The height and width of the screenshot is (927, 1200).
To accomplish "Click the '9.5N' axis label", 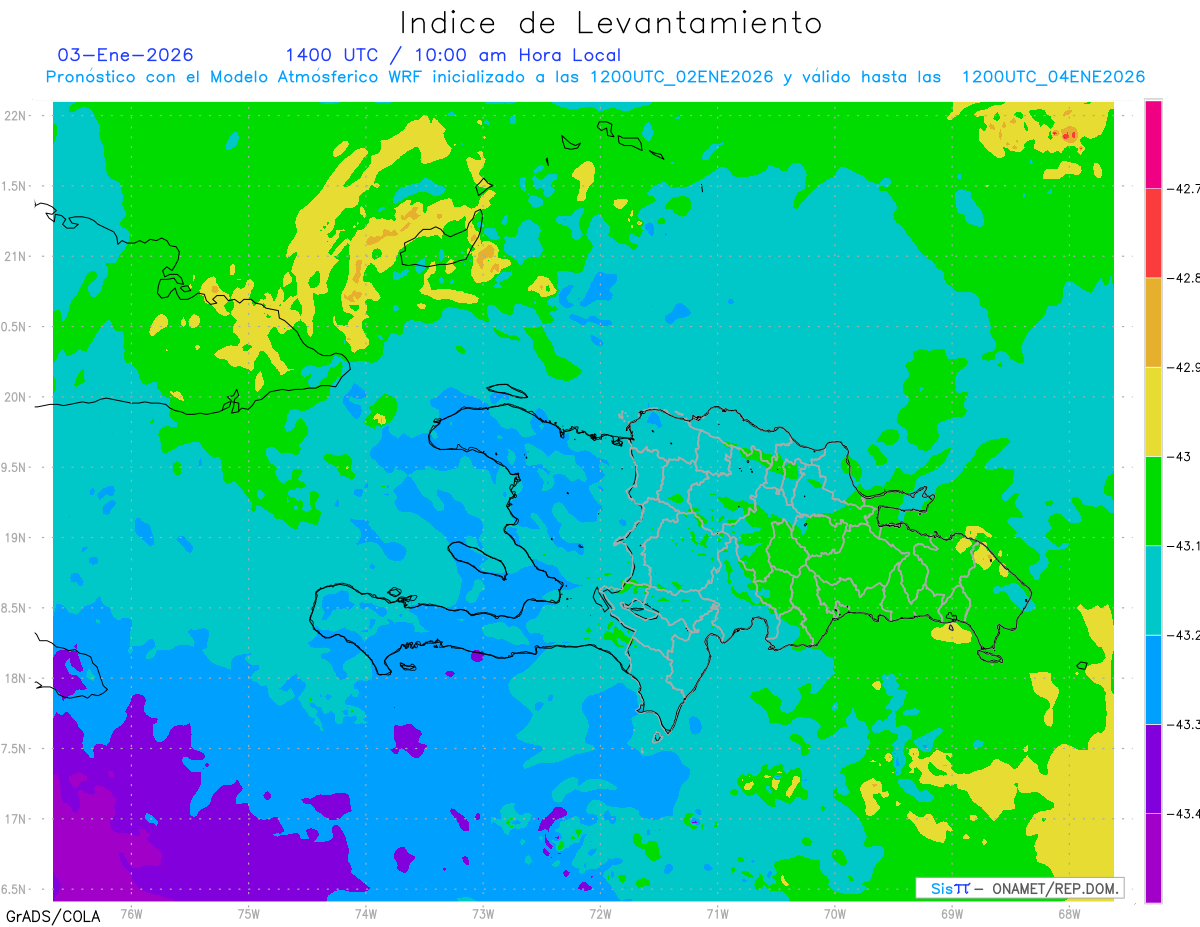I will click(15, 467).
